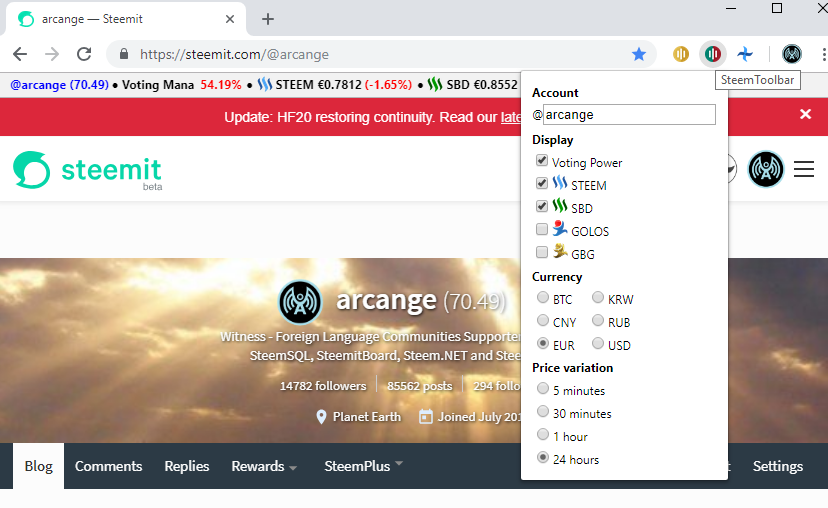This screenshot has height=508, width=828.
Task: Click the Planet Earth location text
Action: [367, 417]
